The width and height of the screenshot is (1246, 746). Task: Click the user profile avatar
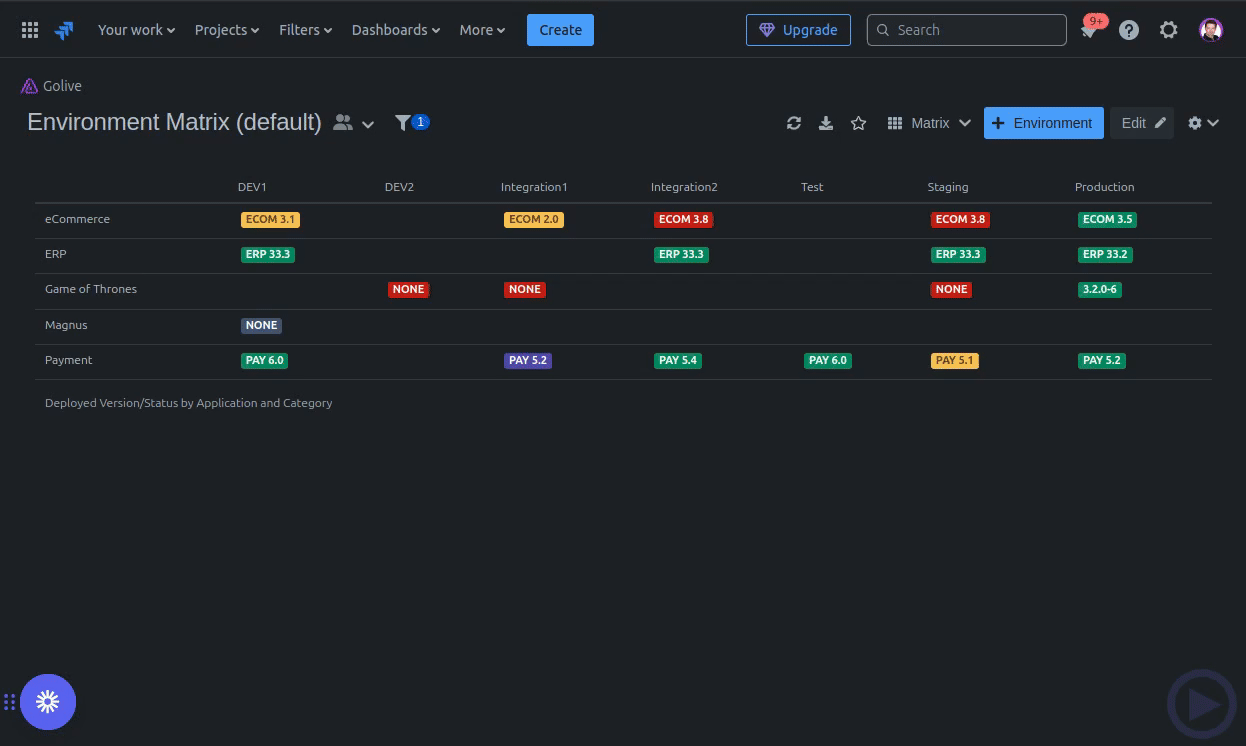1210,30
